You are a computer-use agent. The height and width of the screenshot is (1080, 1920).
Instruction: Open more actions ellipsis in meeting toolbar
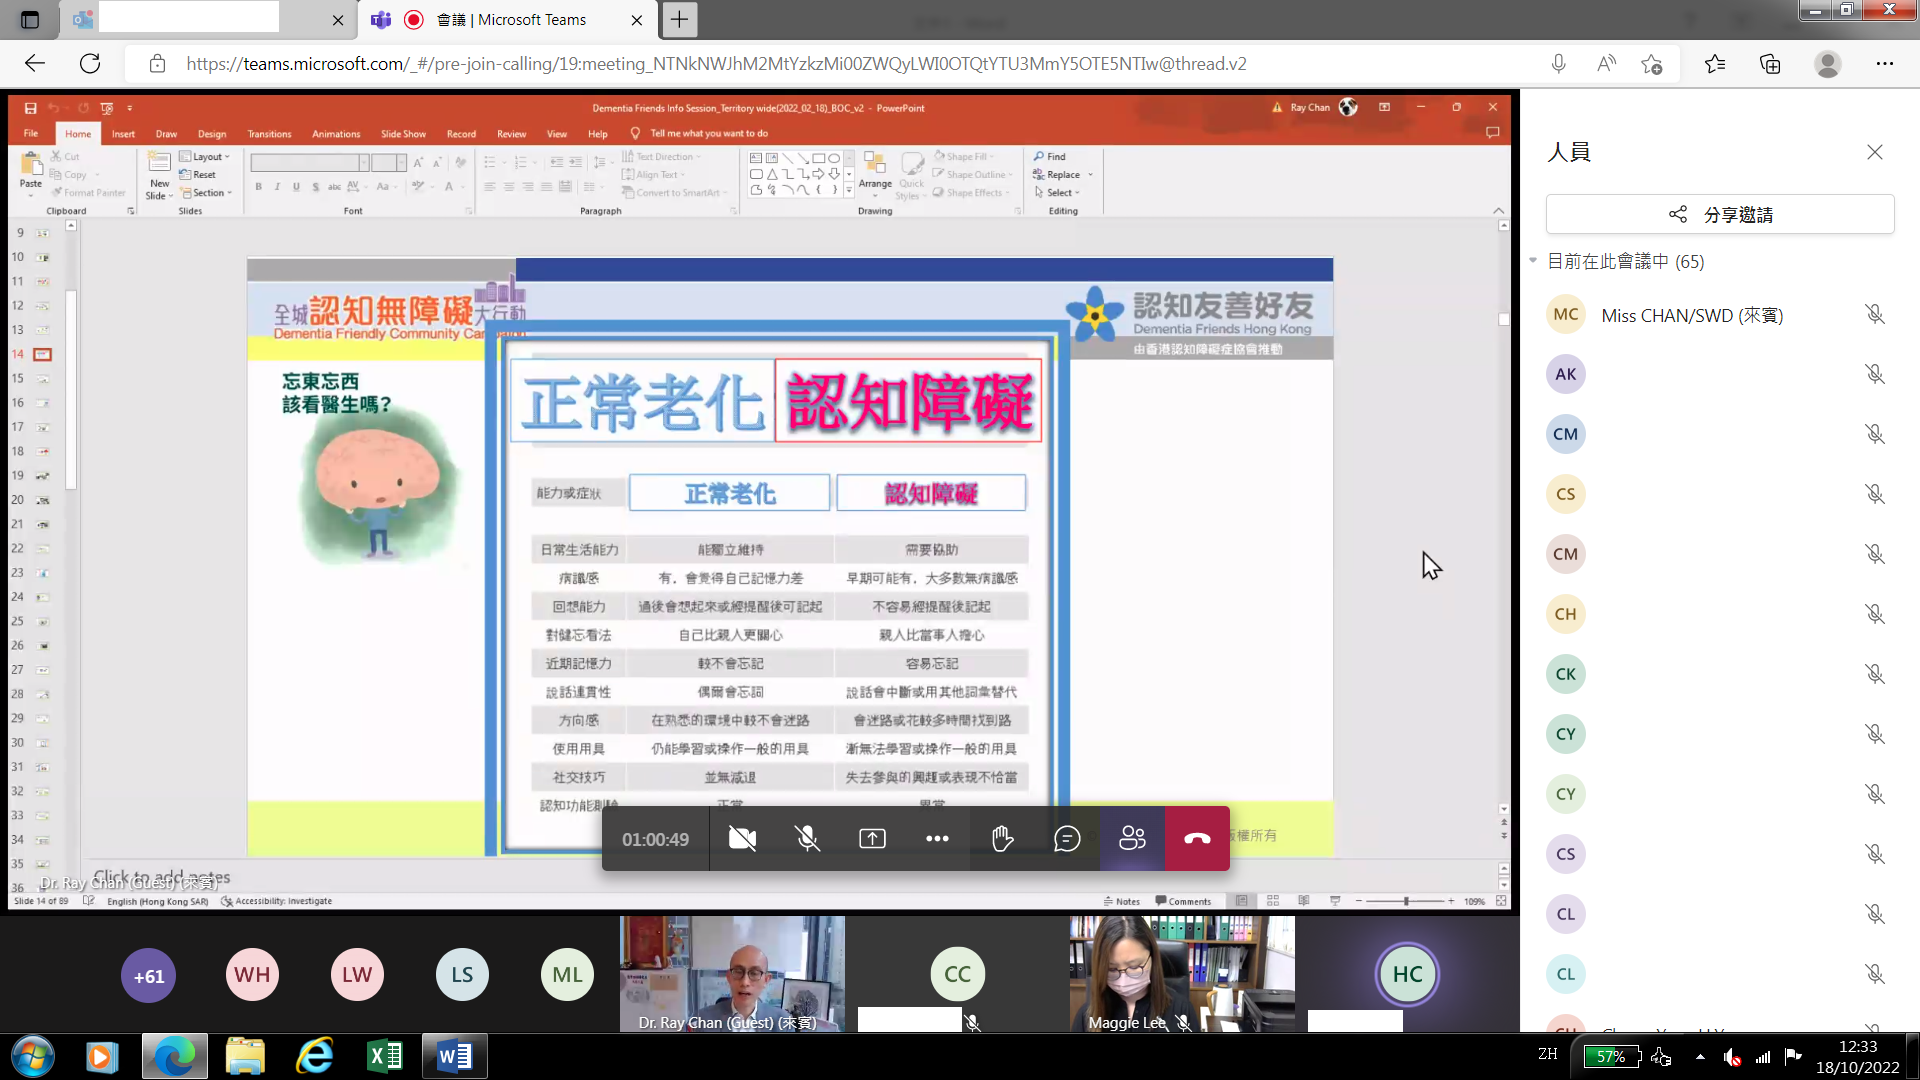coord(937,839)
